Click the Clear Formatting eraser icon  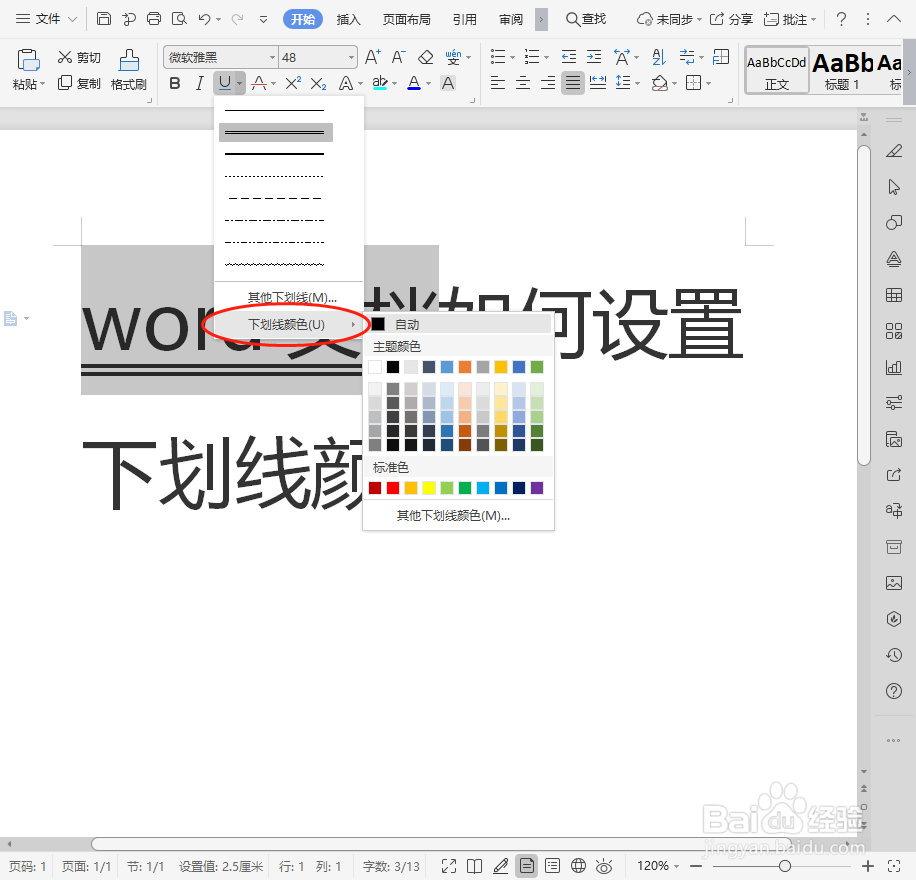pos(426,57)
